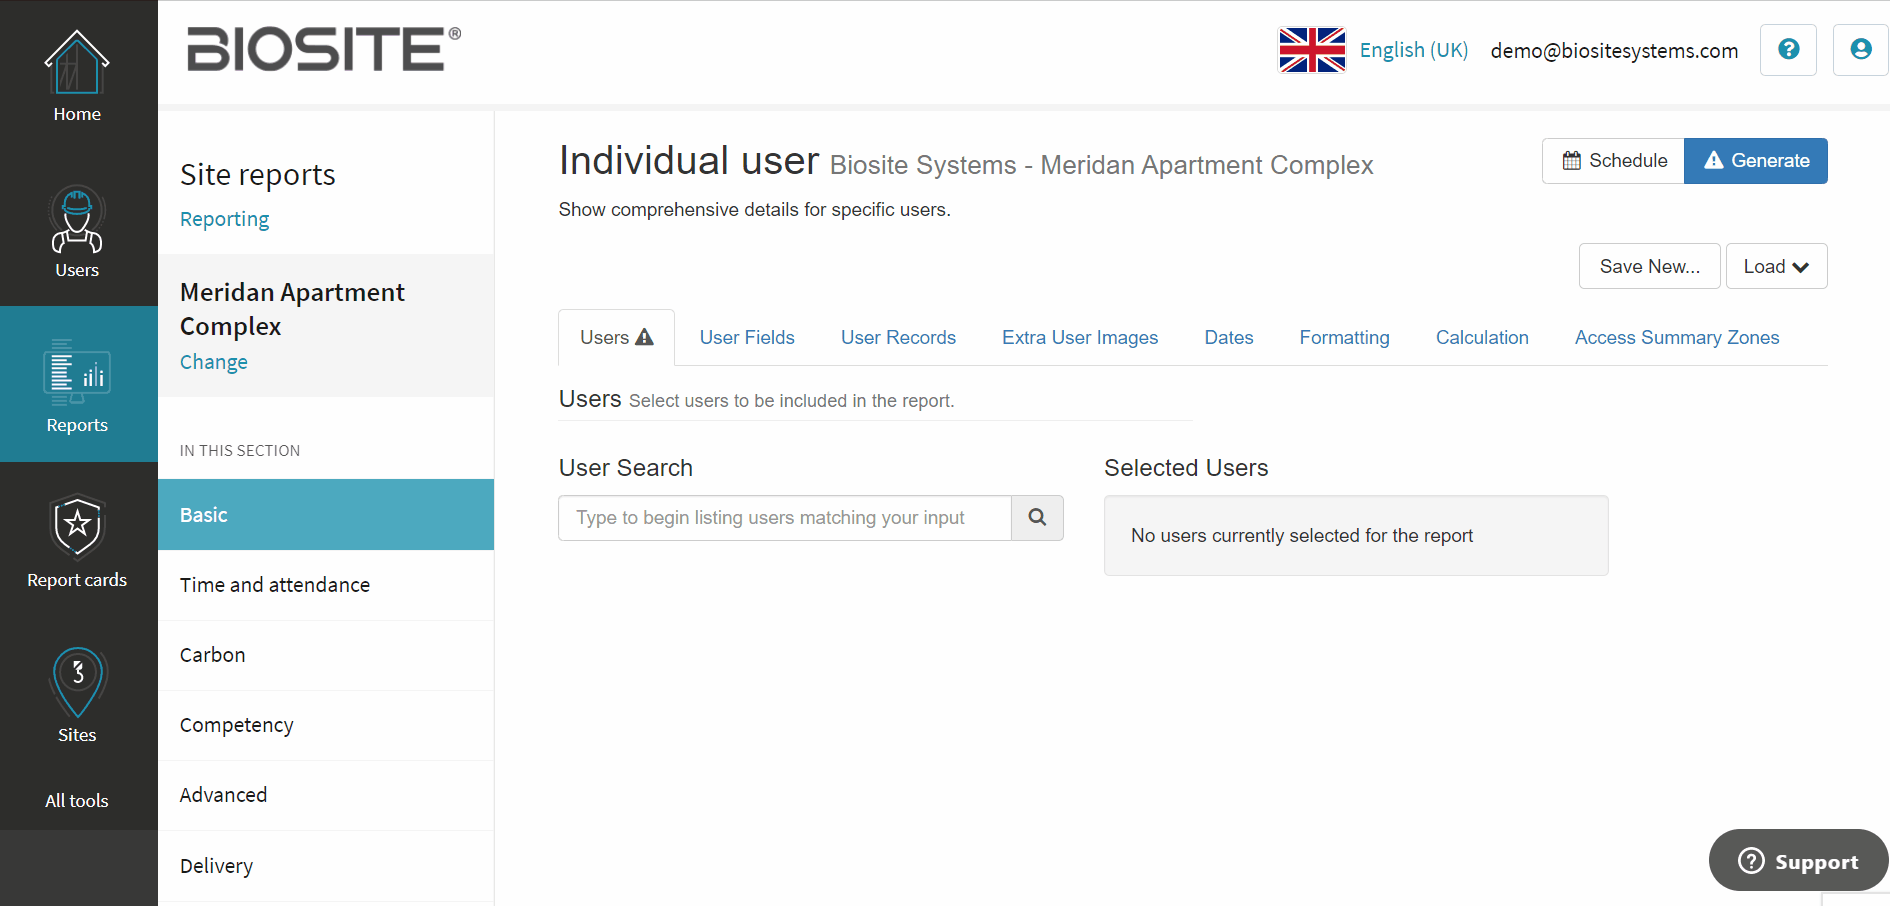Open the Load dropdown

pyautogui.click(x=1776, y=266)
